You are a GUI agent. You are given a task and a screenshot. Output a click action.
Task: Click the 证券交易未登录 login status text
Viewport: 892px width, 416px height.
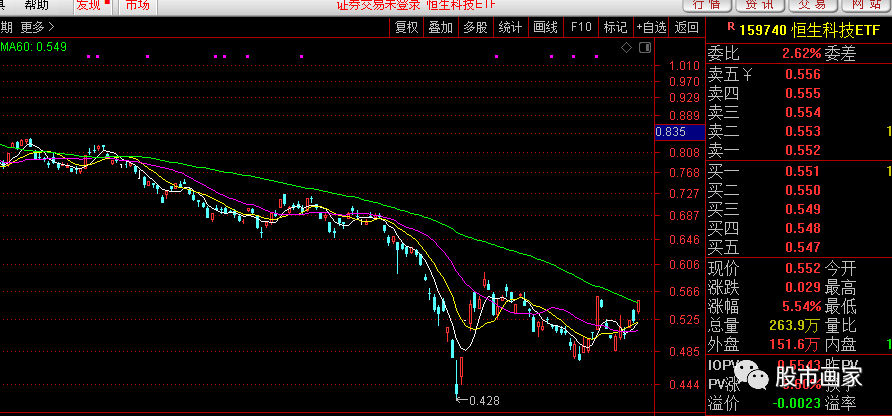[x=378, y=5]
